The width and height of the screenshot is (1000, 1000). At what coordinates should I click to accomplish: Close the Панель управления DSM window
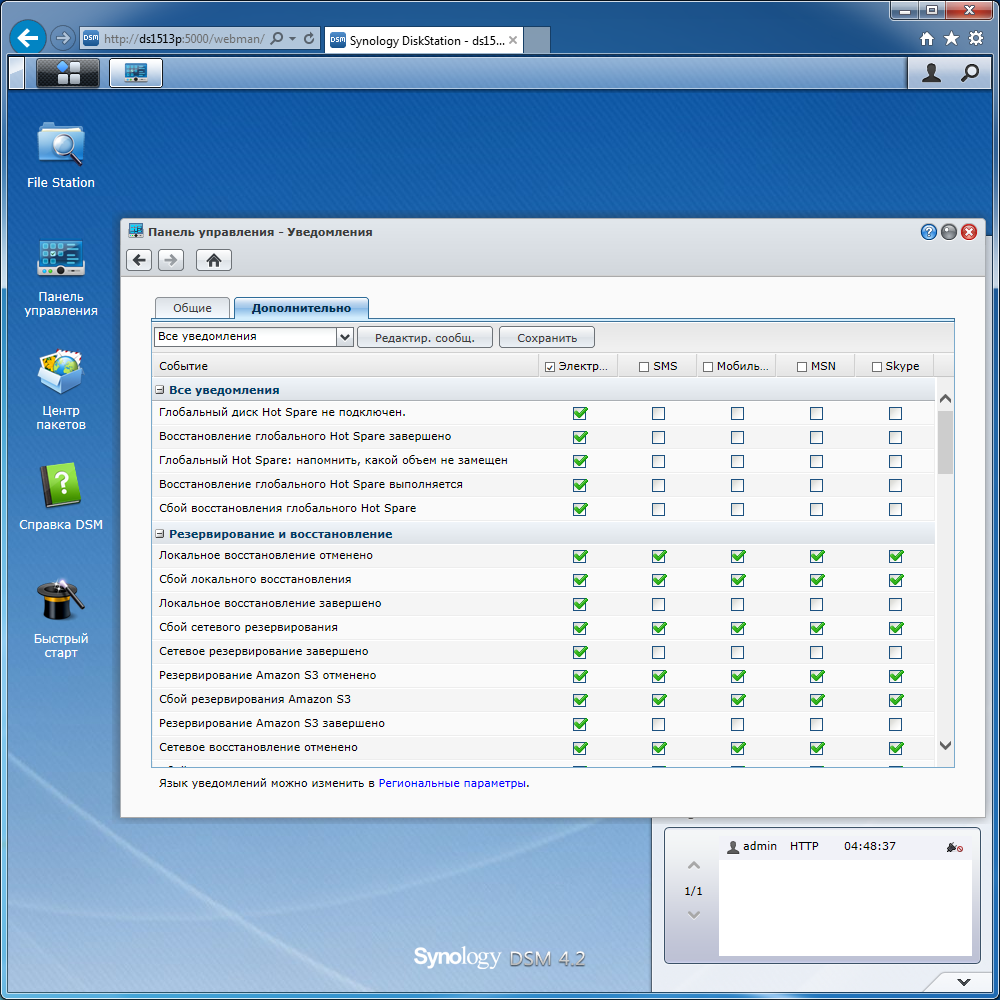coord(969,232)
